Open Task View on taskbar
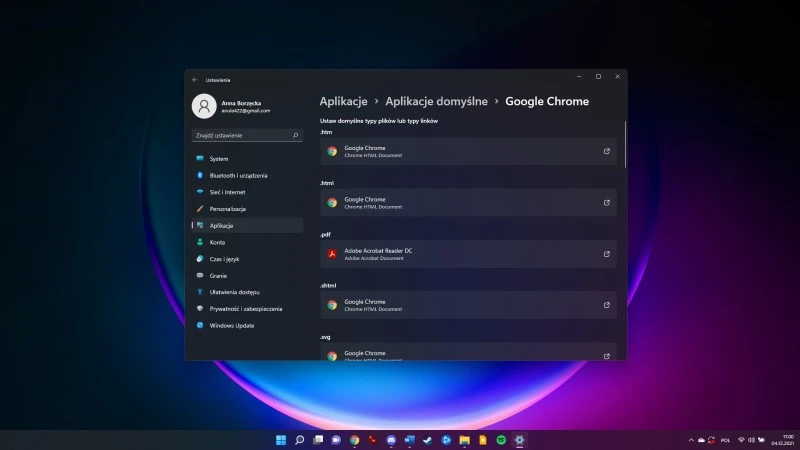The width and height of the screenshot is (800, 450). point(318,440)
